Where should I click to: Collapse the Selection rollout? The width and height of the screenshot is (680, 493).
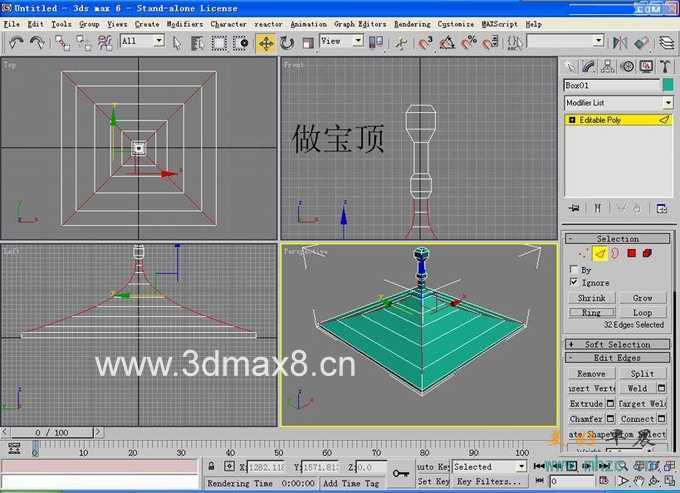617,238
